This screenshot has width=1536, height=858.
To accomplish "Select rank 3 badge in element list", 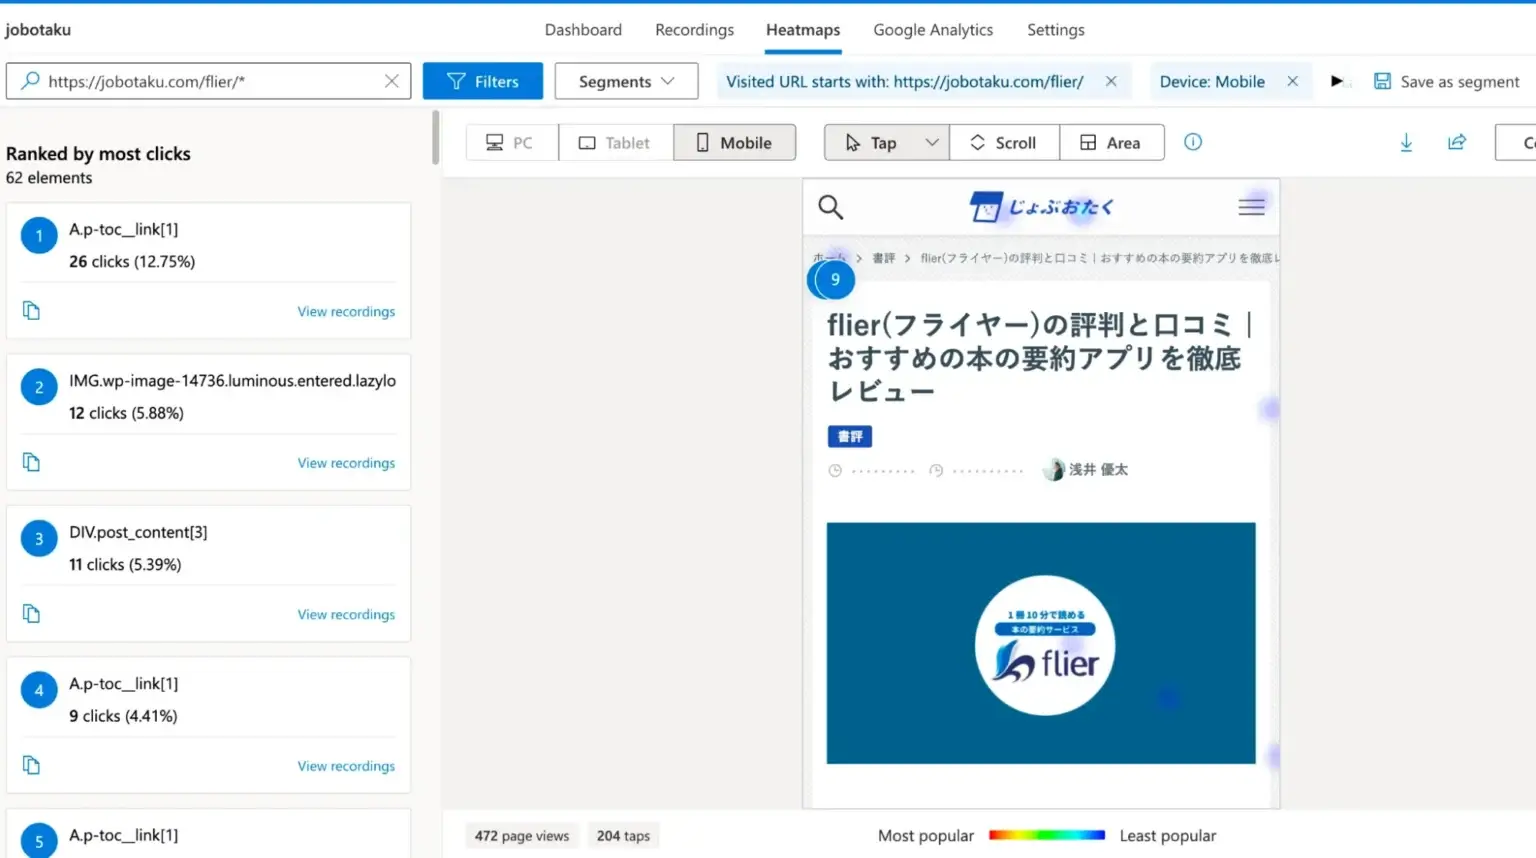I will pyautogui.click(x=39, y=539).
